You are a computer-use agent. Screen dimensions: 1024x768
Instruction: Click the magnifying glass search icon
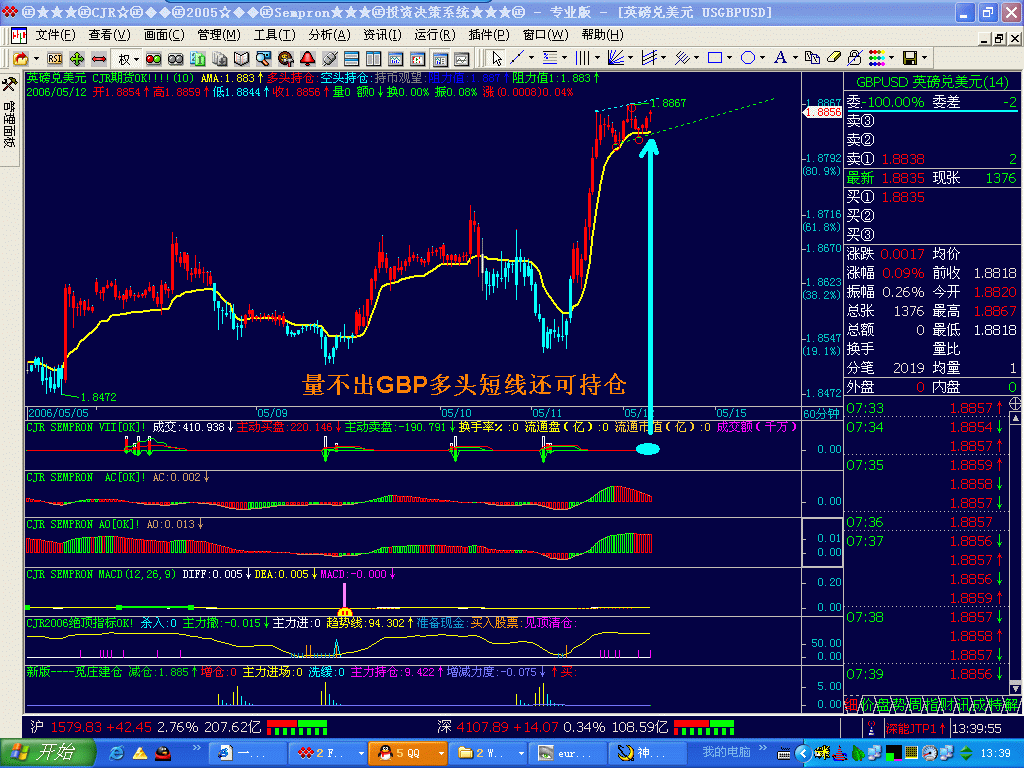click(263, 59)
